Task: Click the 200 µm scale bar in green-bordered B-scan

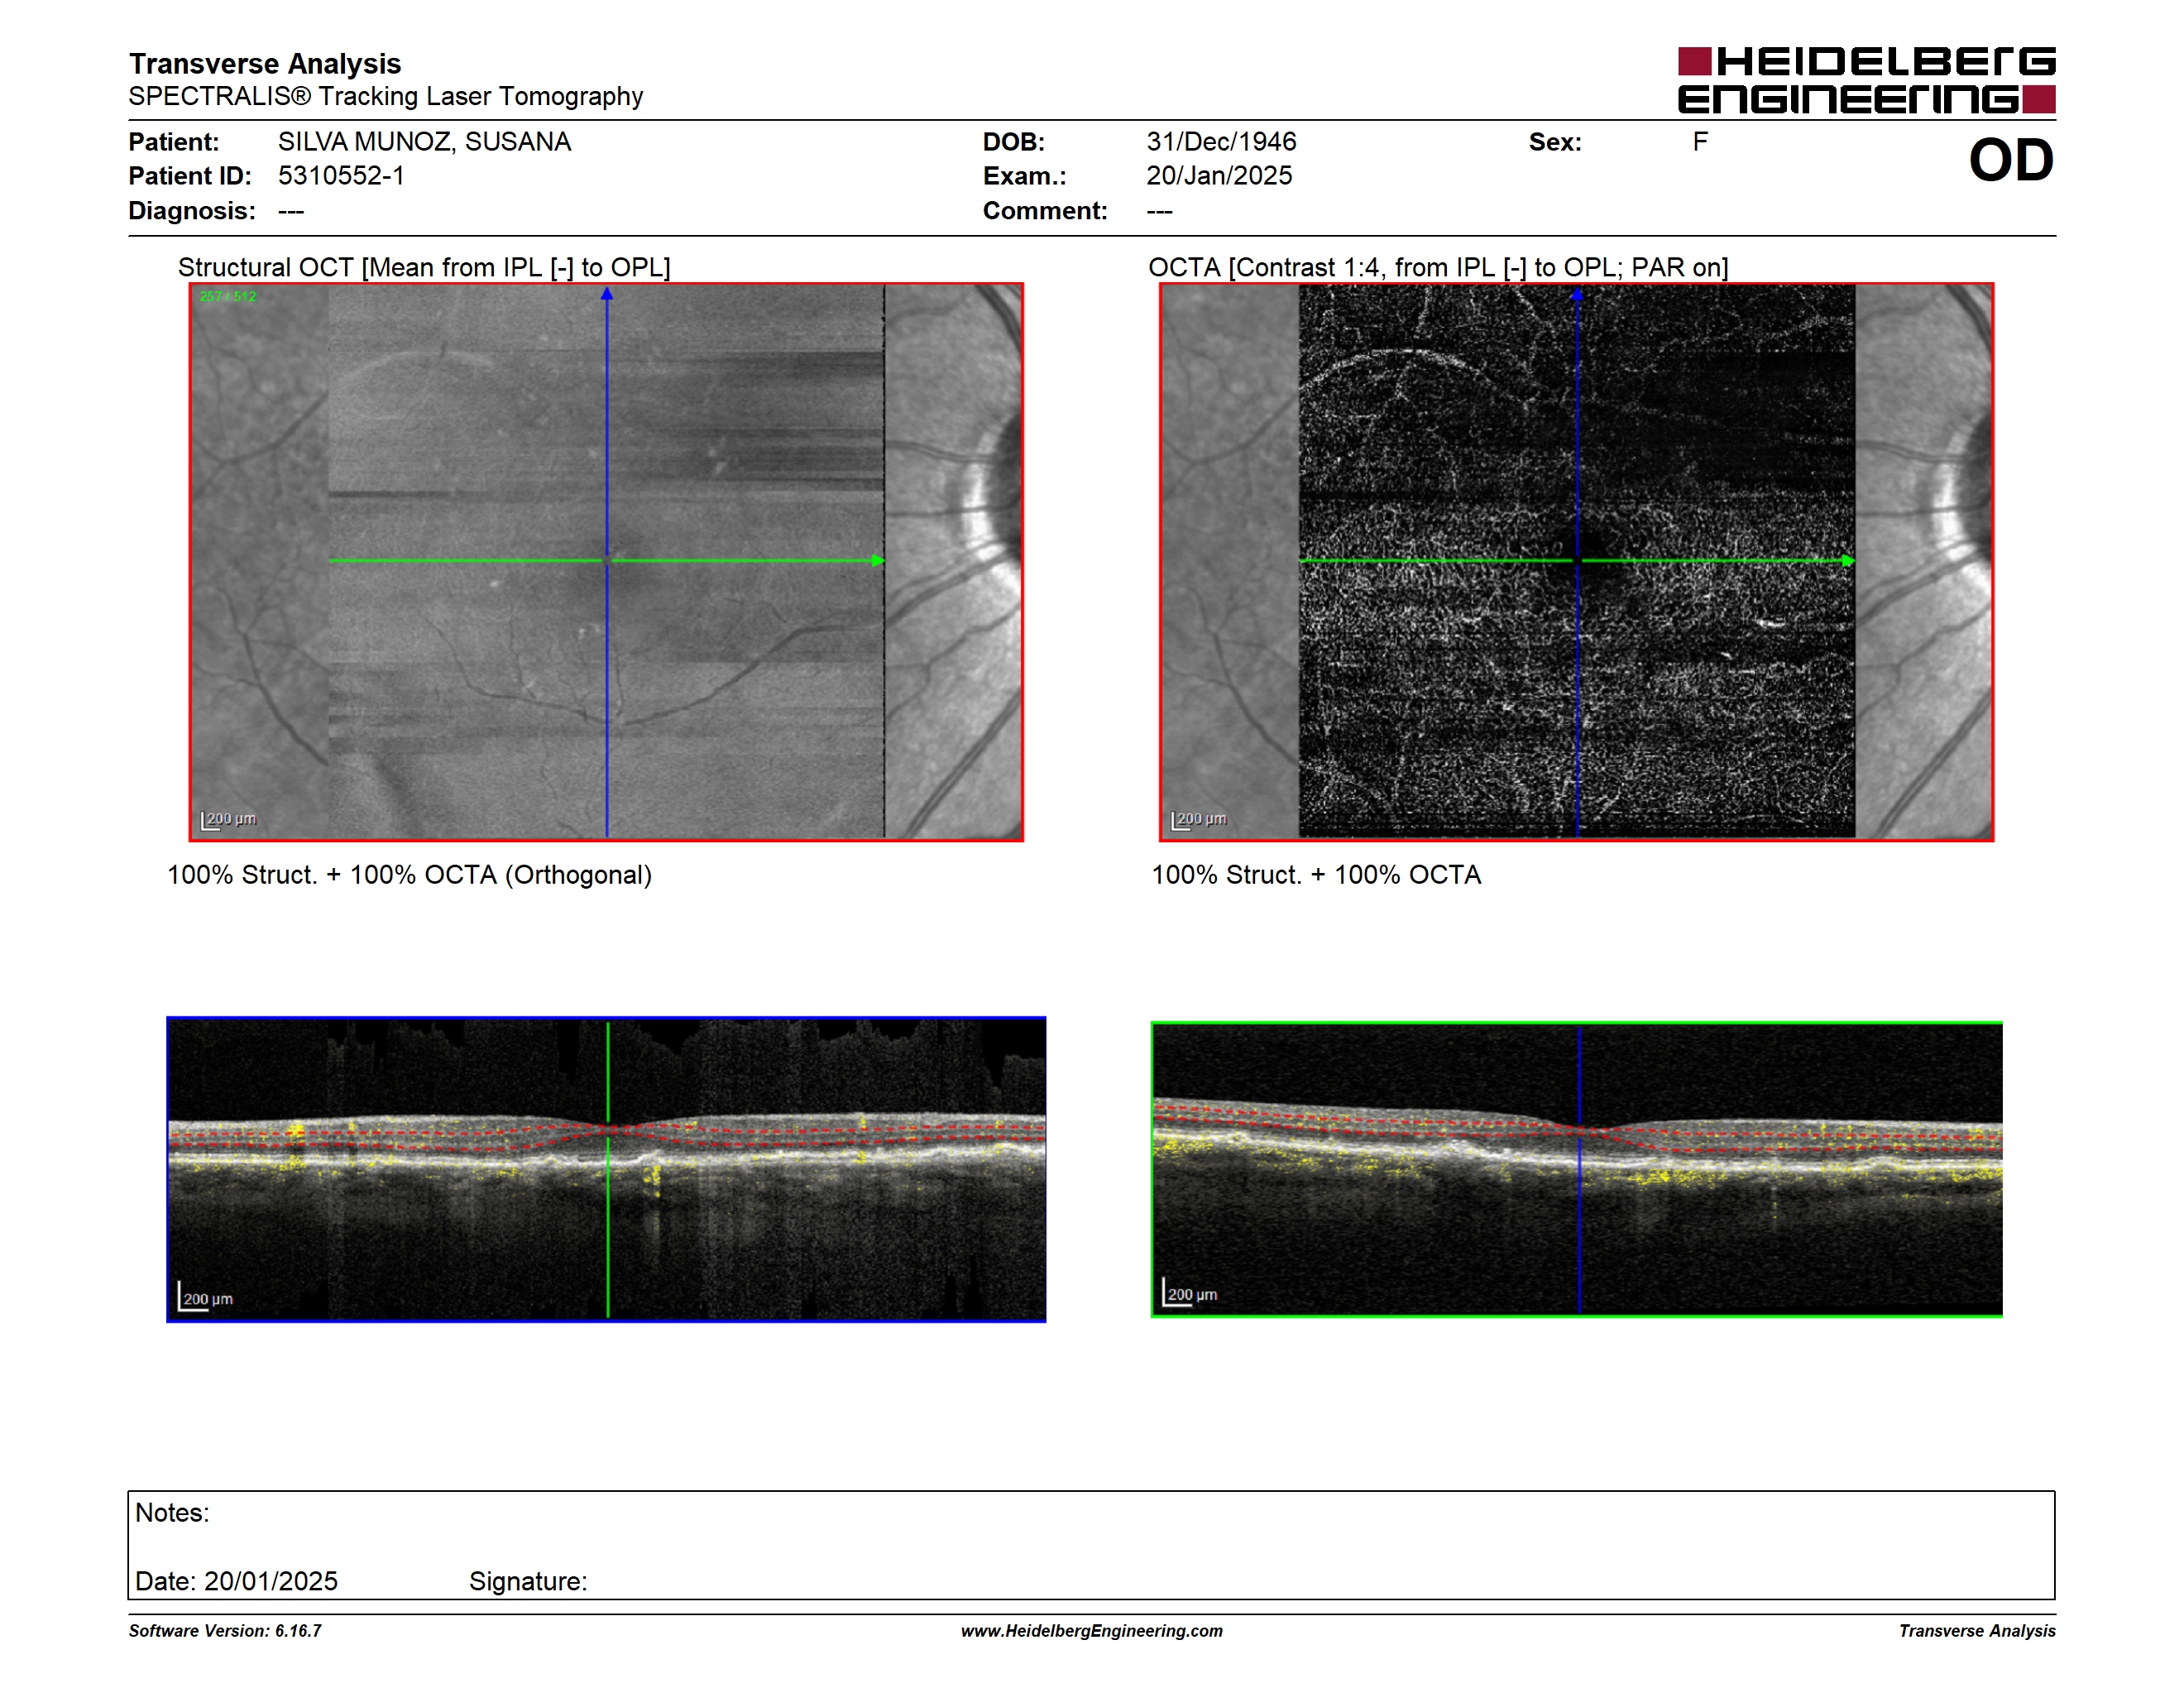Action: 1190,1292
